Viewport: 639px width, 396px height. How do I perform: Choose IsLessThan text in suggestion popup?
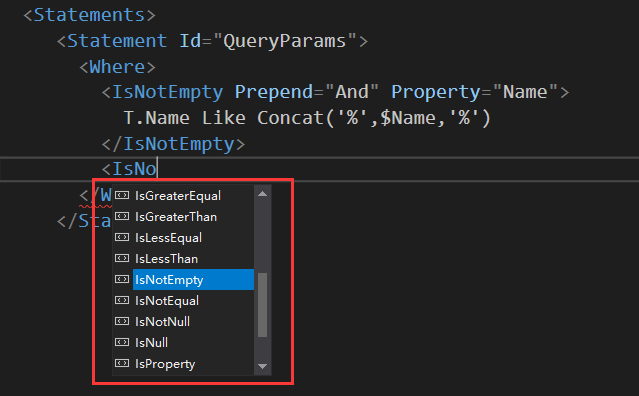click(x=166, y=259)
